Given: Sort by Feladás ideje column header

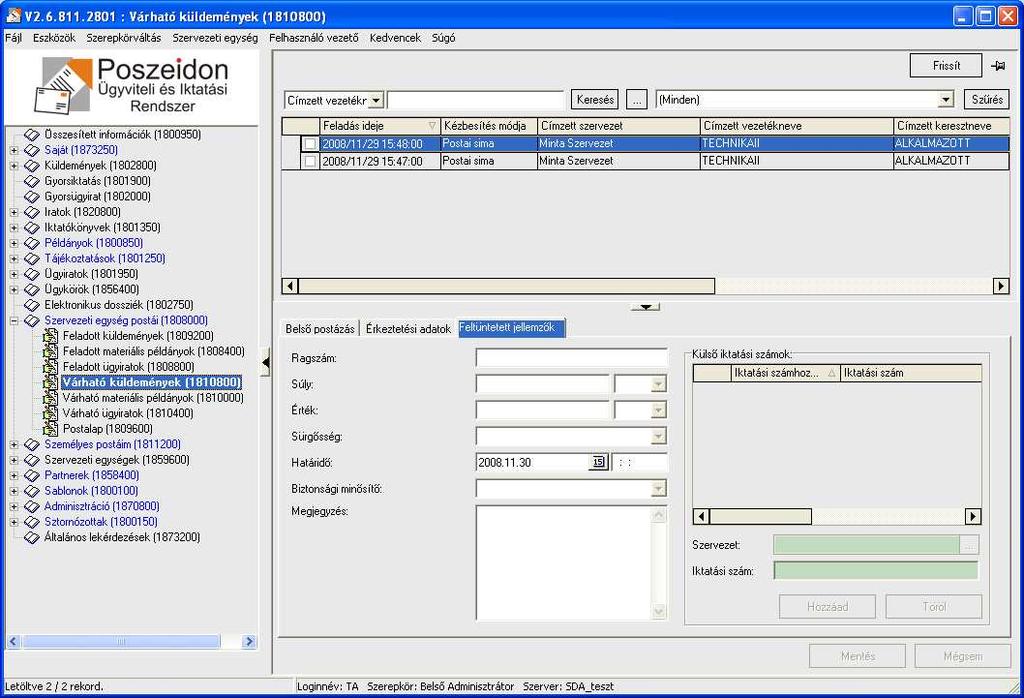Looking at the screenshot, I should pyautogui.click(x=379, y=126).
